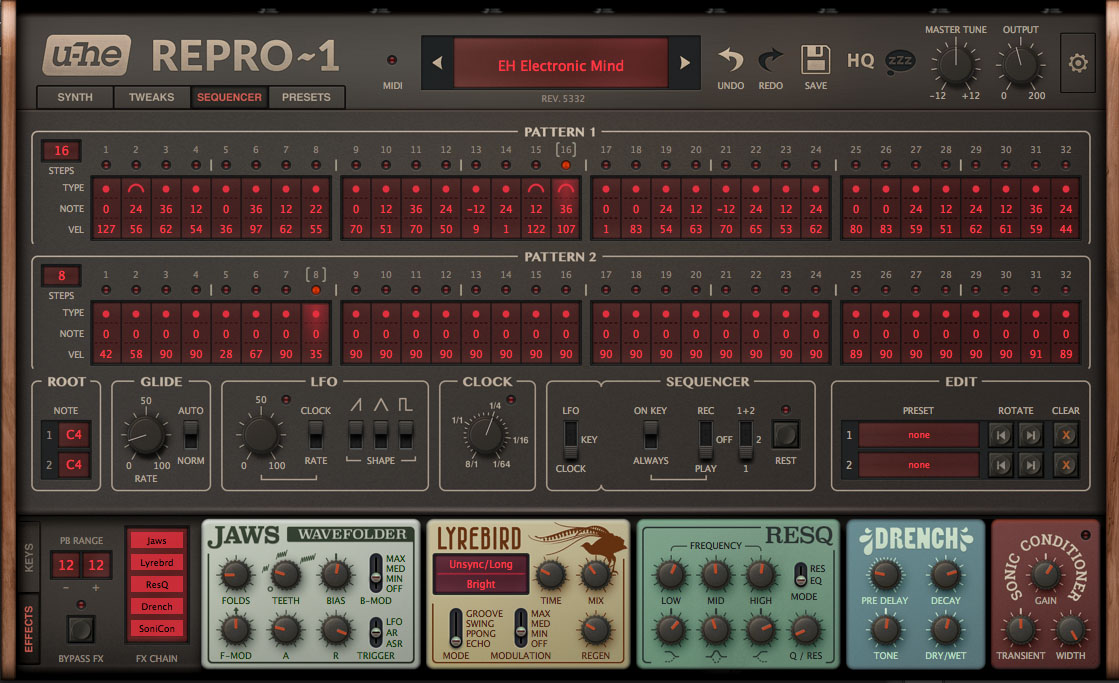This screenshot has height=683, width=1119.
Task: Select Drench in the FX Chain list
Action: point(156,606)
